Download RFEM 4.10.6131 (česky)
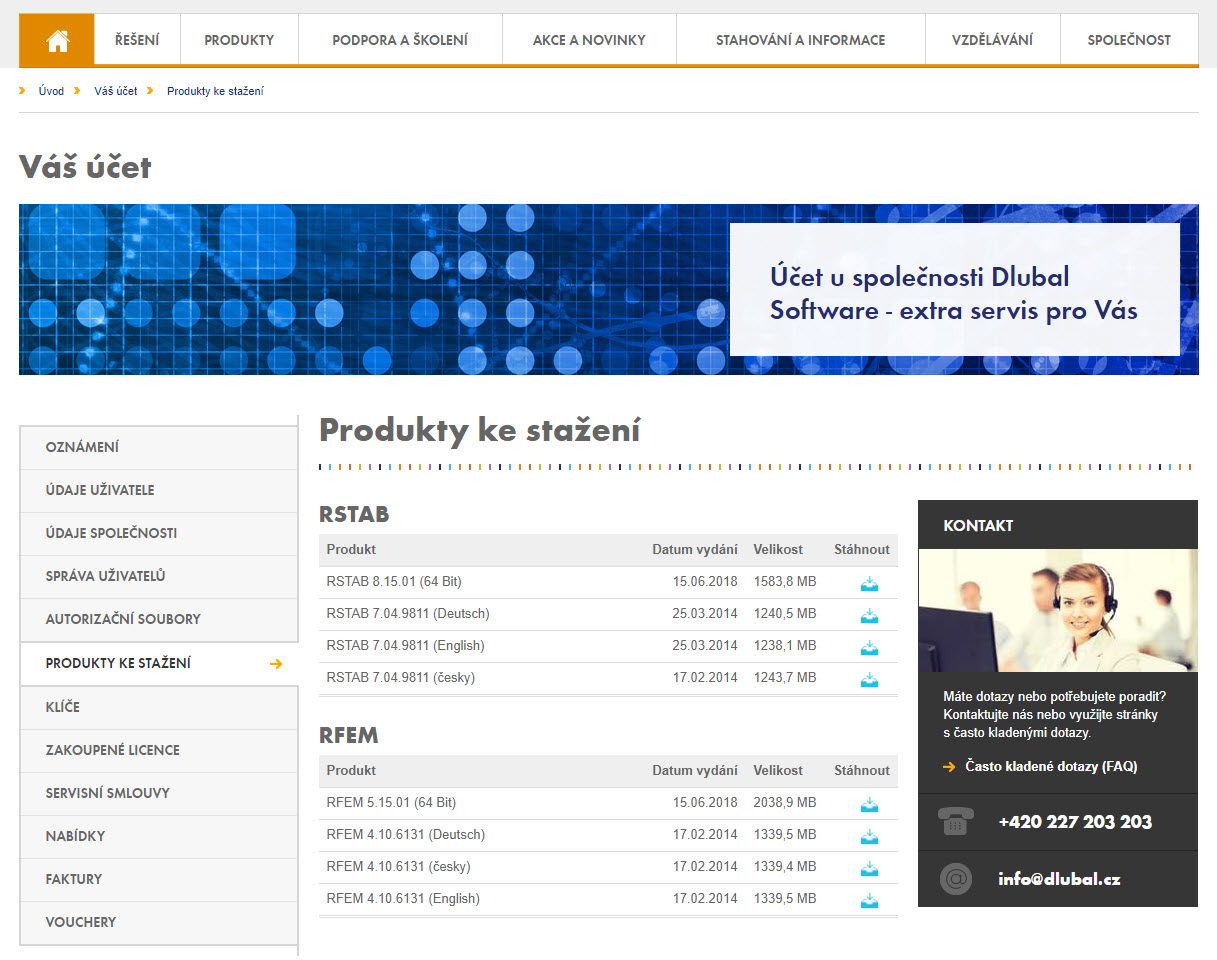The height and width of the screenshot is (960, 1217). point(869,869)
